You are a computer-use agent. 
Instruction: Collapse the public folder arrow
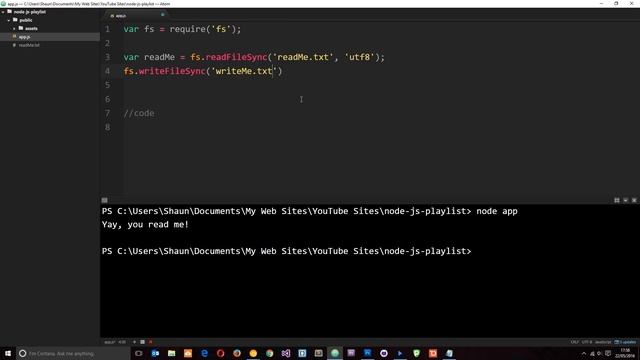[9, 20]
